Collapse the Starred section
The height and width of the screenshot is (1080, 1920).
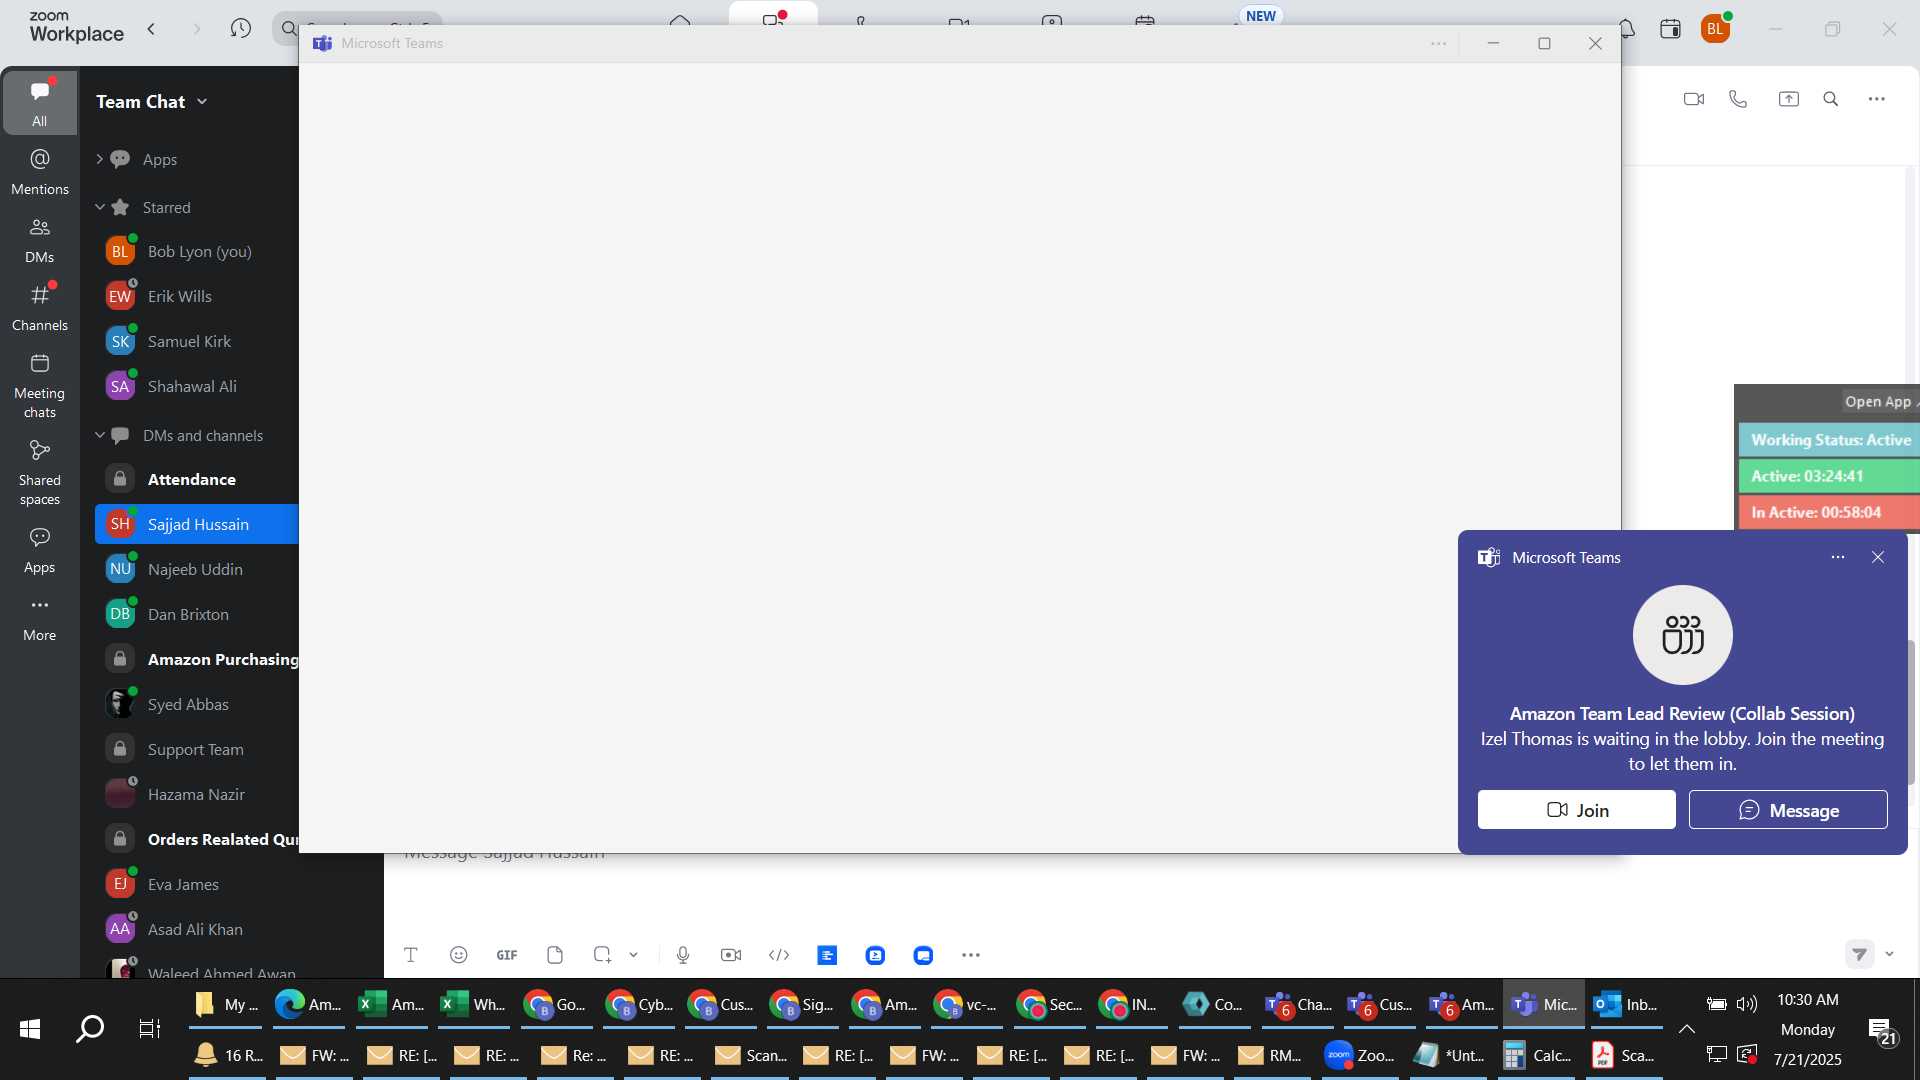(99, 207)
